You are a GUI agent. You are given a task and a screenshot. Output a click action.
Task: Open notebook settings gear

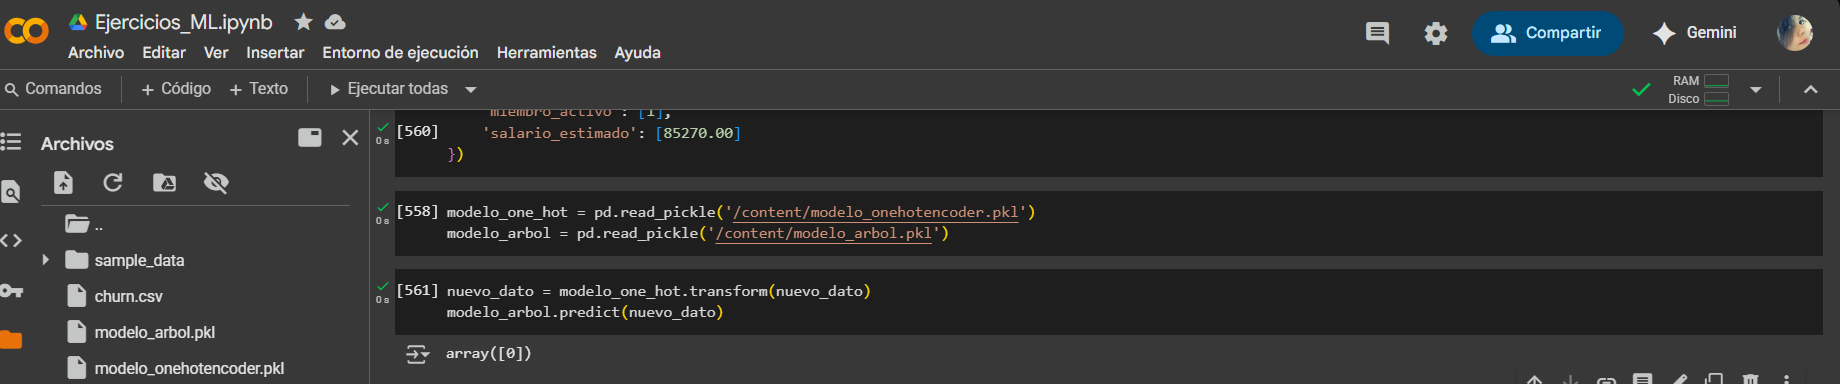pyautogui.click(x=1436, y=33)
